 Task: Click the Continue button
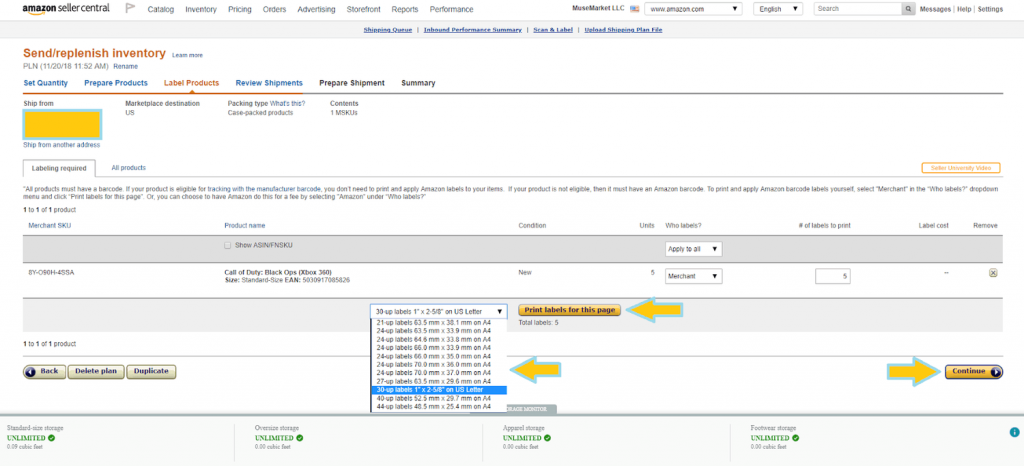pyautogui.click(x=974, y=371)
